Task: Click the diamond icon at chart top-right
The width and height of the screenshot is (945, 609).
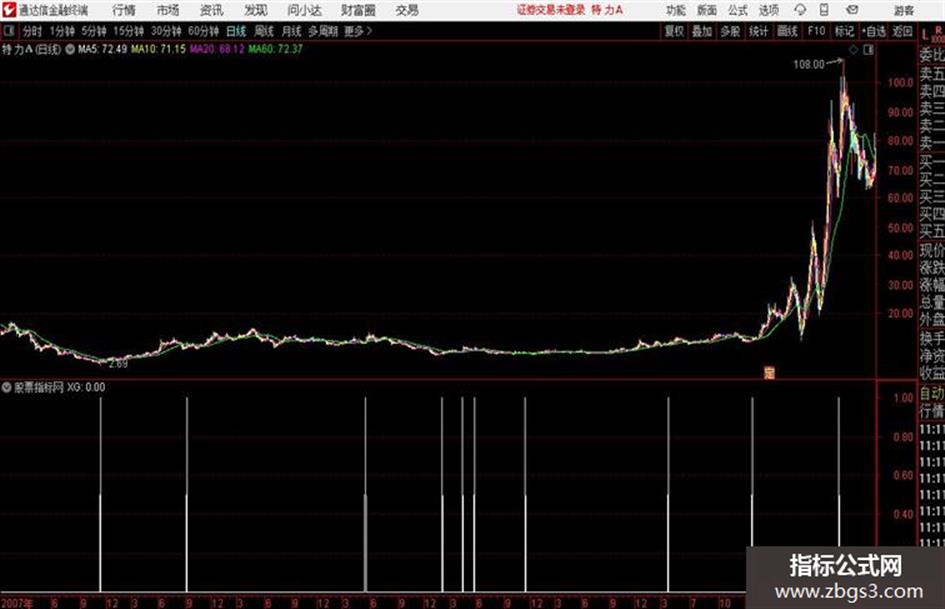Action: click(853, 50)
